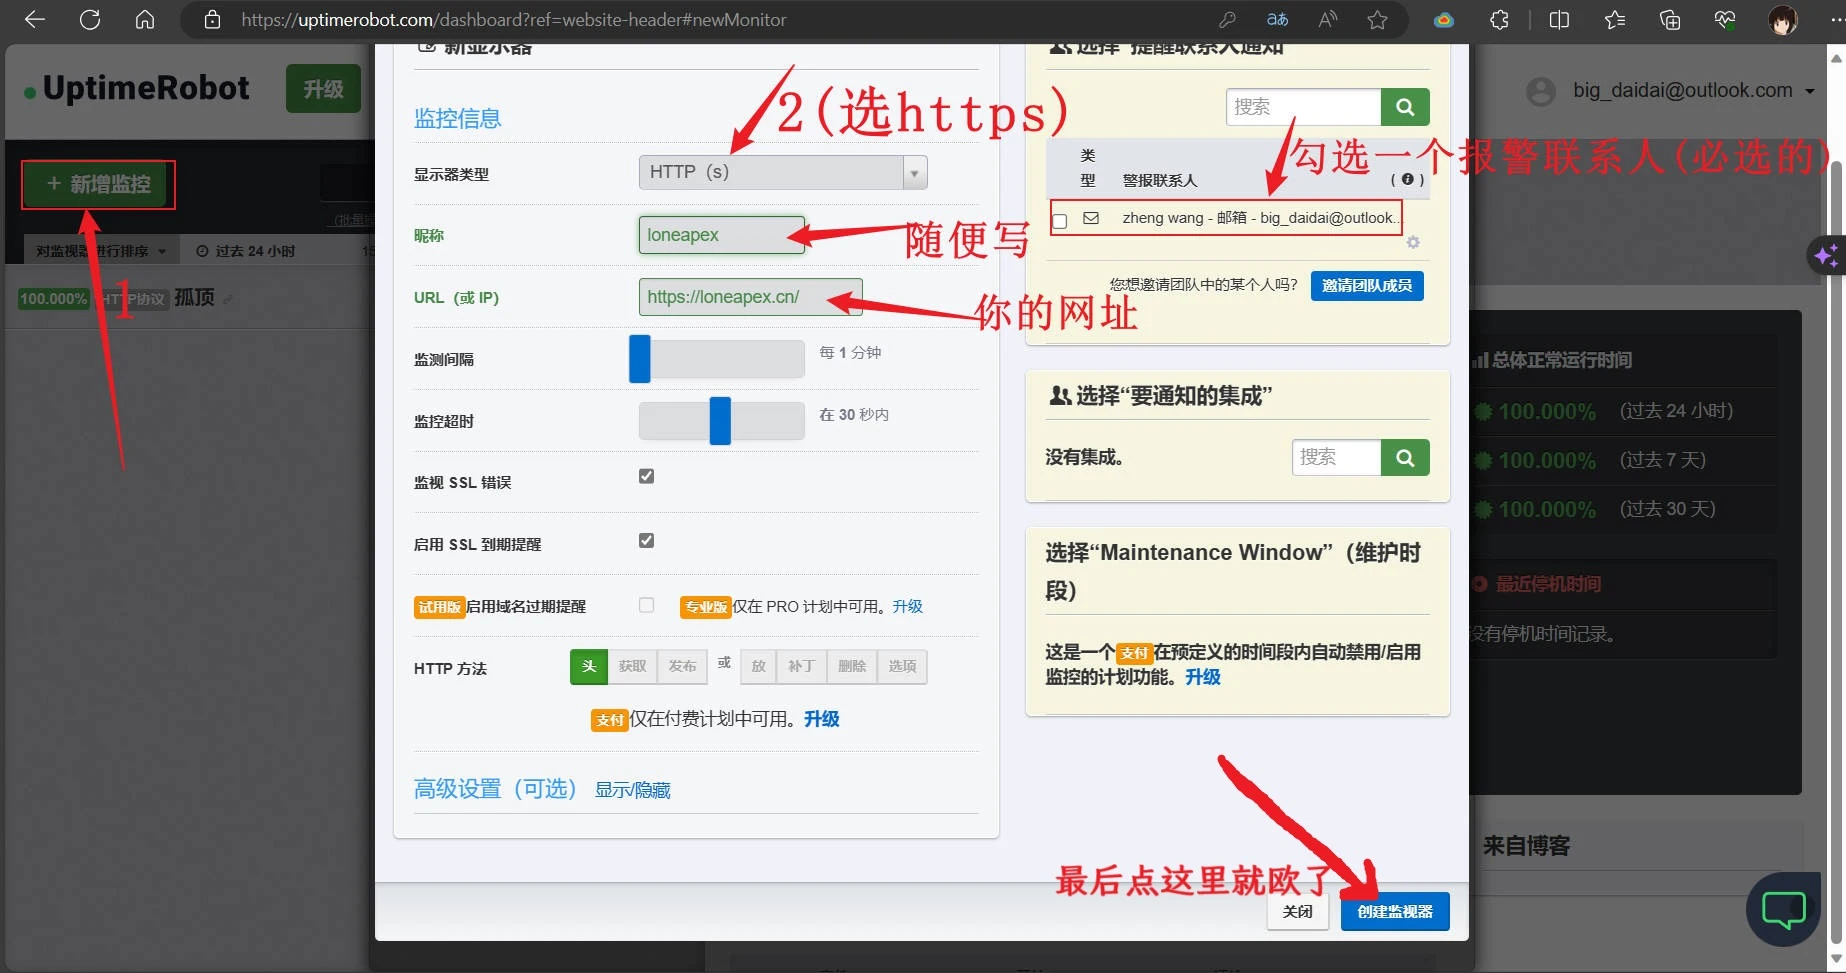The image size is (1846, 973).
Task: Click the browser refresh icon
Action: coord(90,20)
